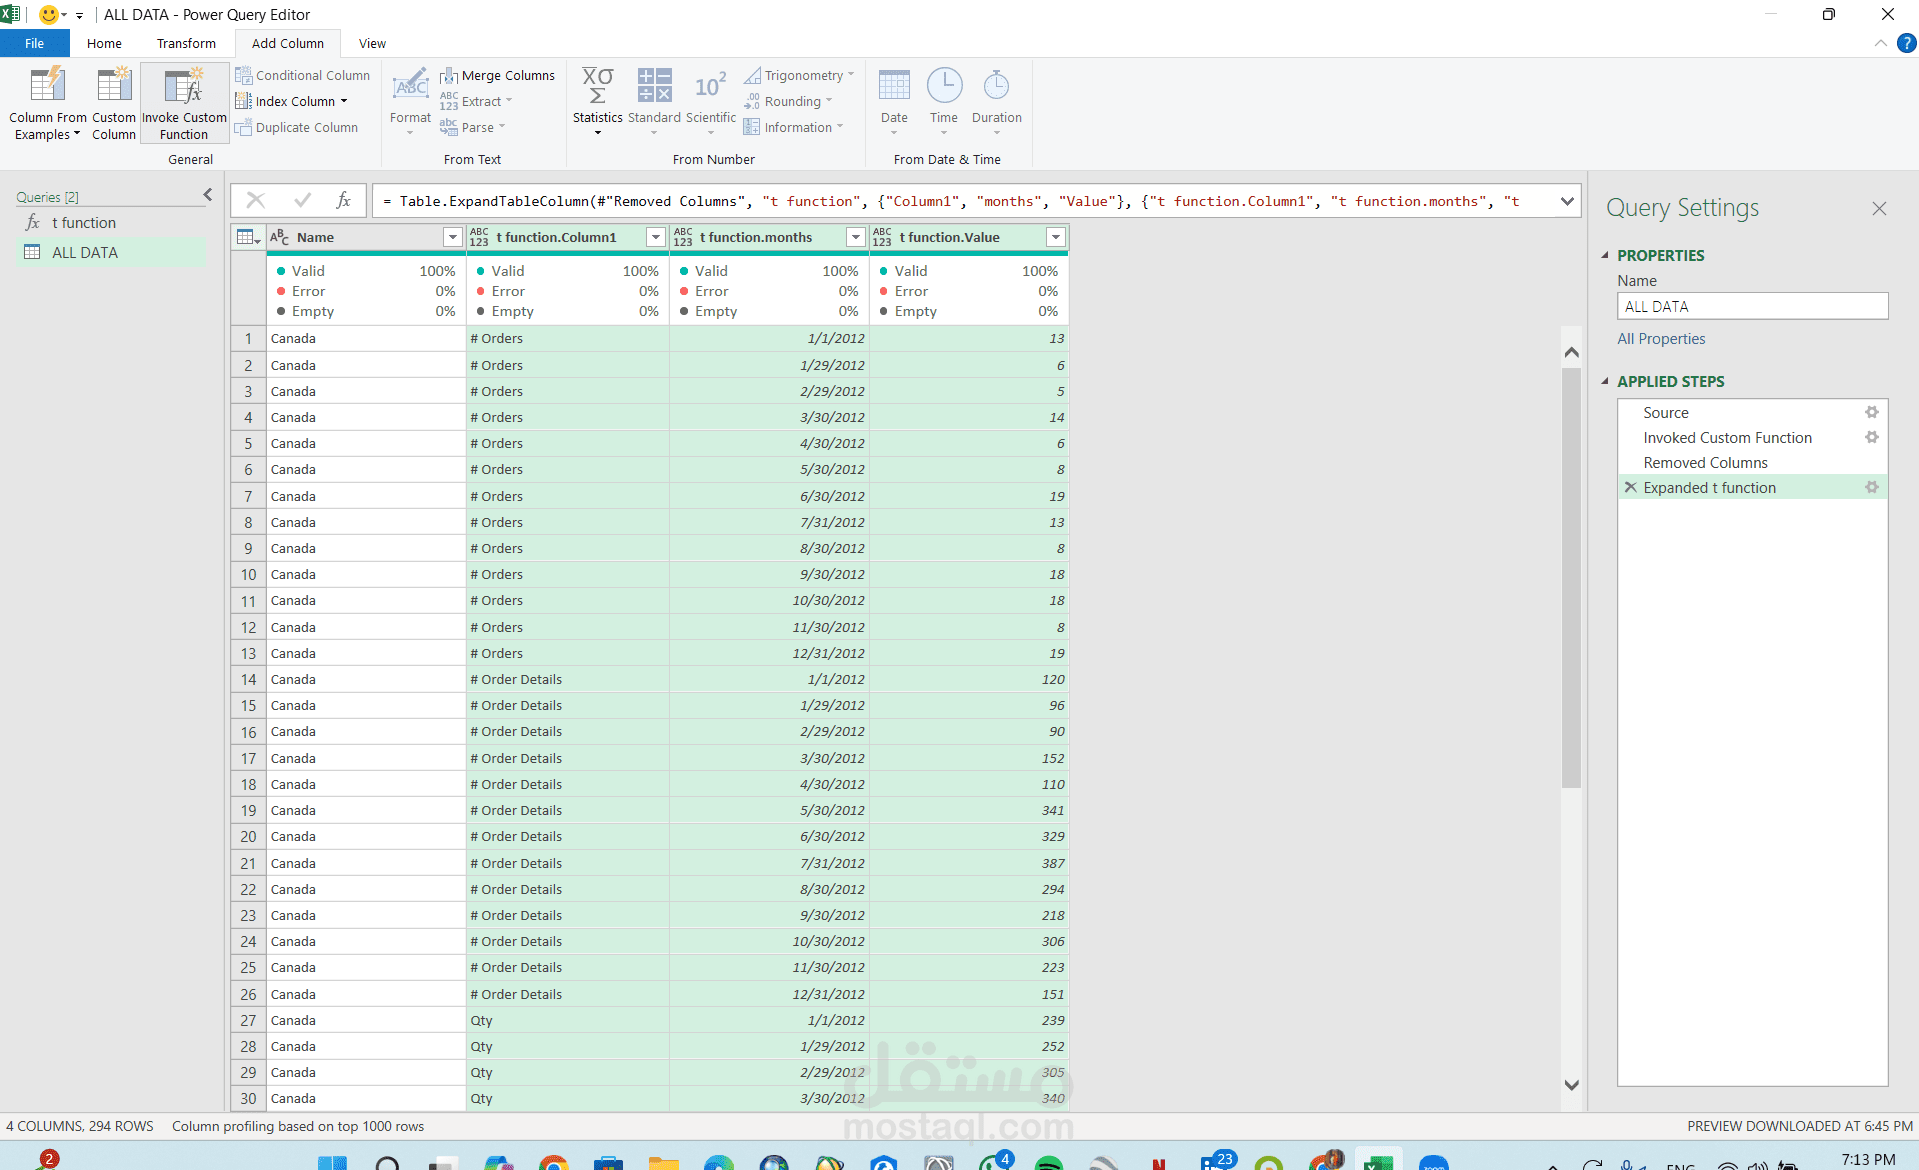This screenshot has width=1919, height=1170.
Task: Open Source step settings gear
Action: click(1871, 412)
